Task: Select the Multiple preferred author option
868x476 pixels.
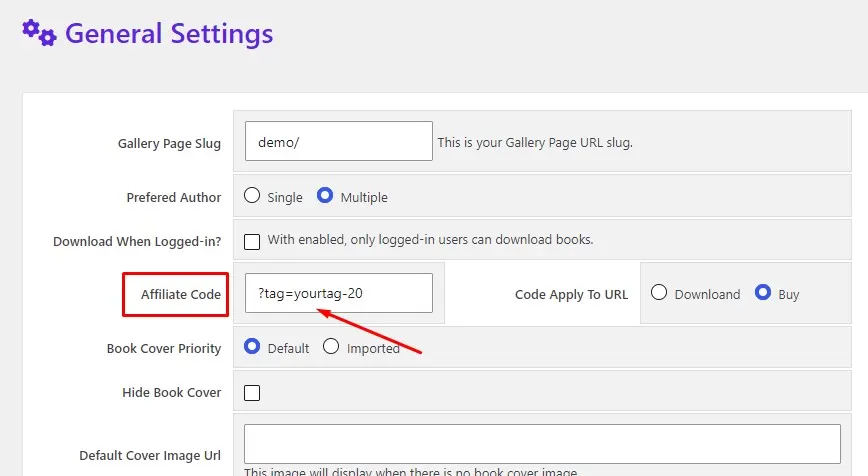Action: pyautogui.click(x=325, y=195)
